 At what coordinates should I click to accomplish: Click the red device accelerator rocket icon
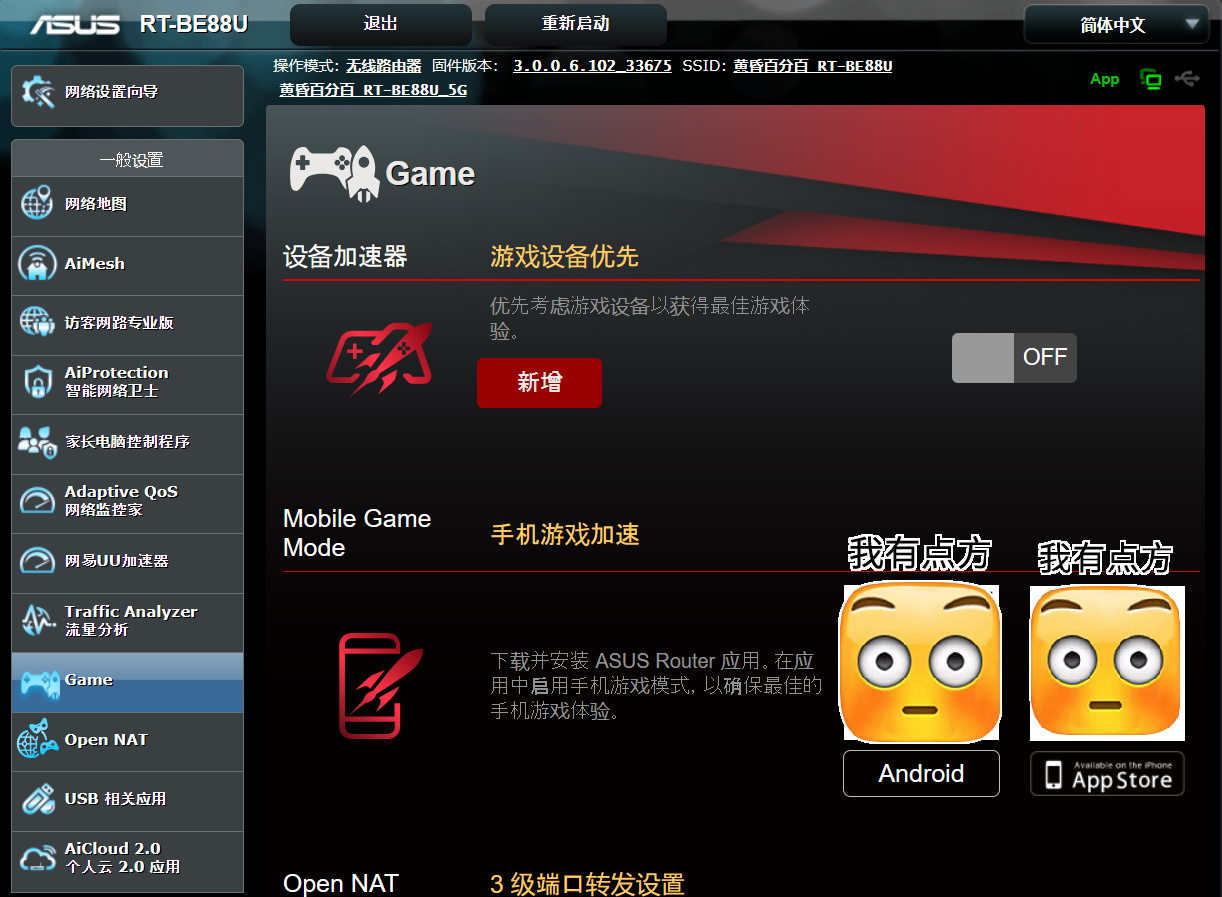(379, 357)
